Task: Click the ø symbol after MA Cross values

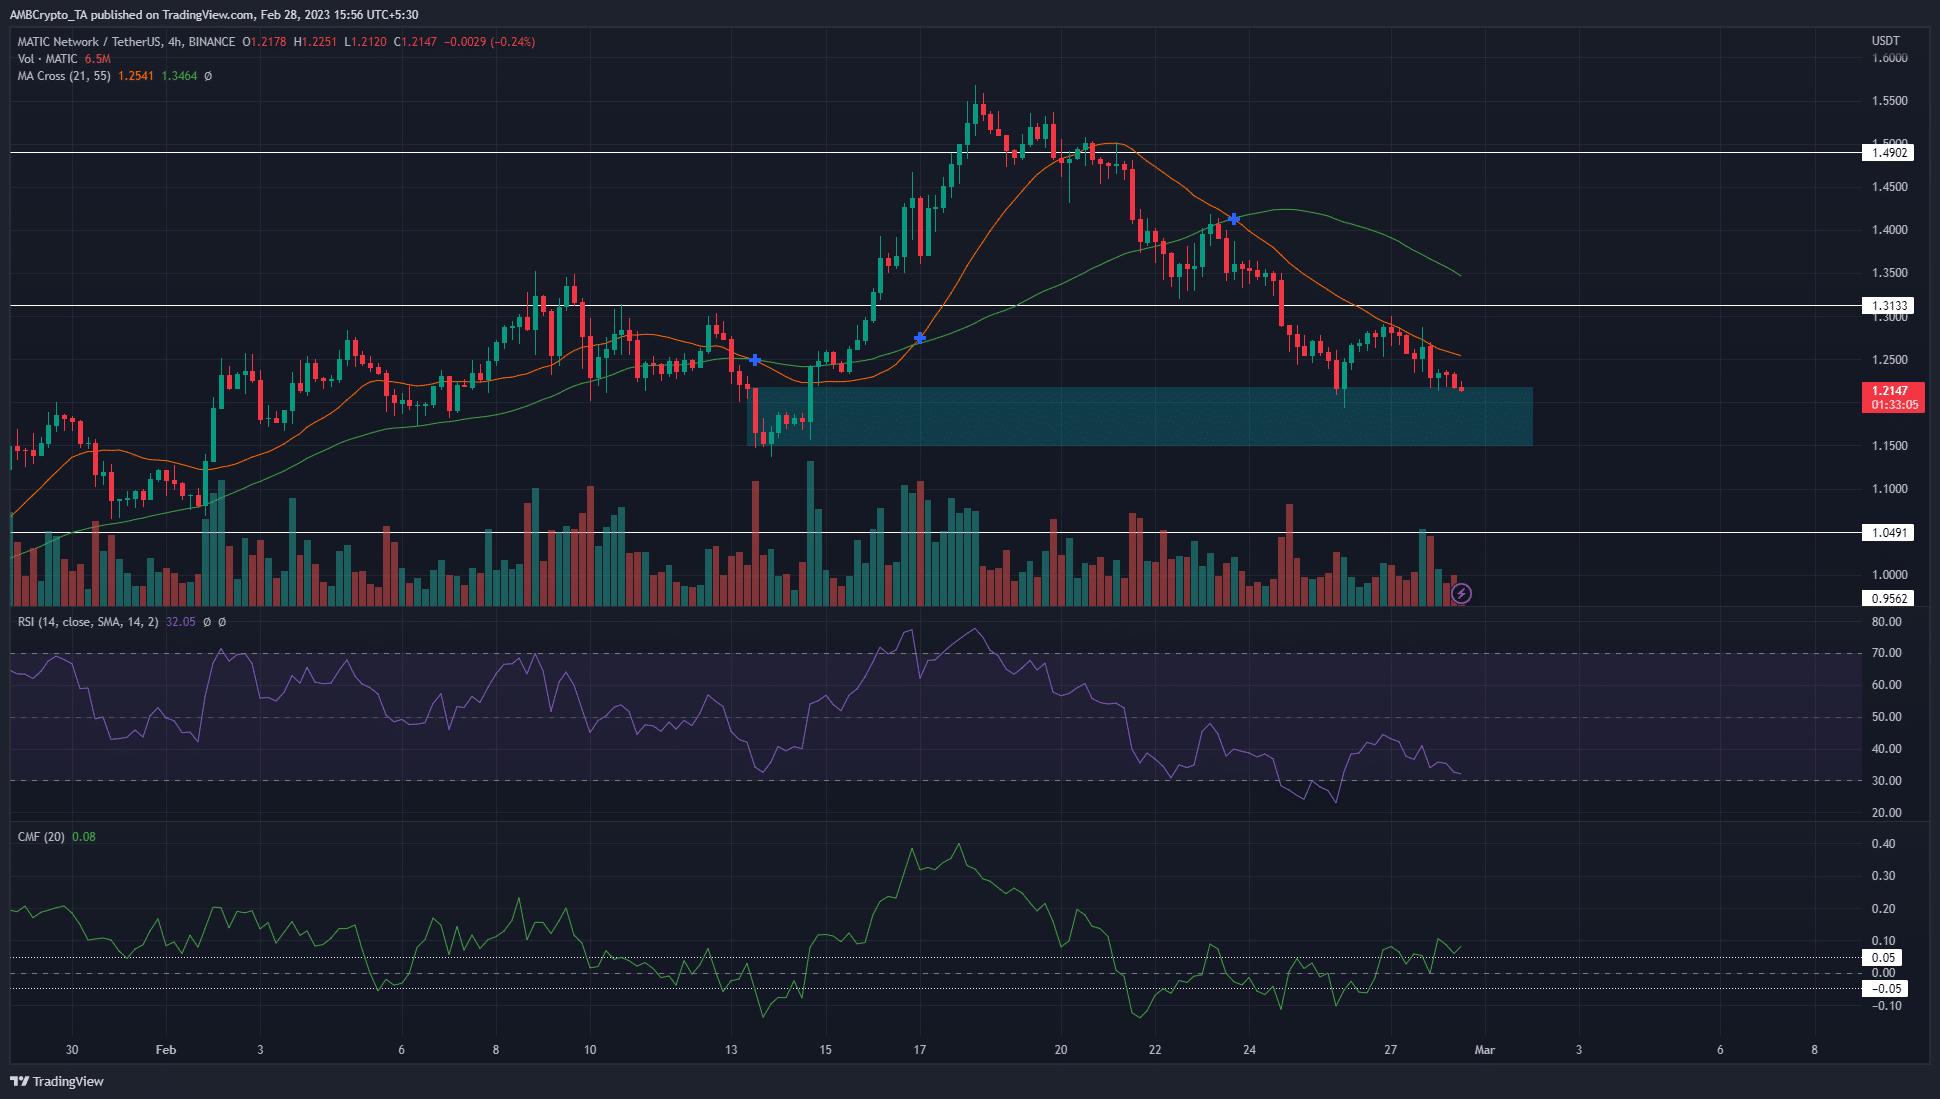Action: [208, 76]
